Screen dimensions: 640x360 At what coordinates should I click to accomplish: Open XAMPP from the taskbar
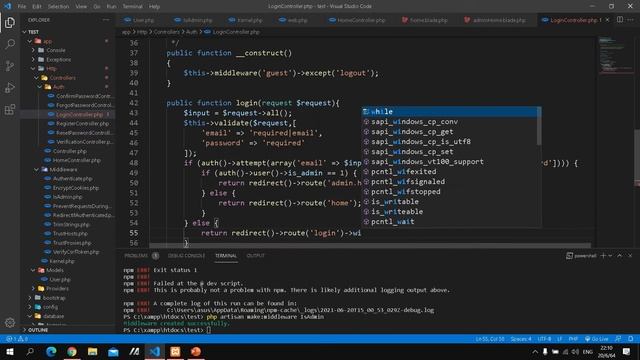(x=175, y=351)
